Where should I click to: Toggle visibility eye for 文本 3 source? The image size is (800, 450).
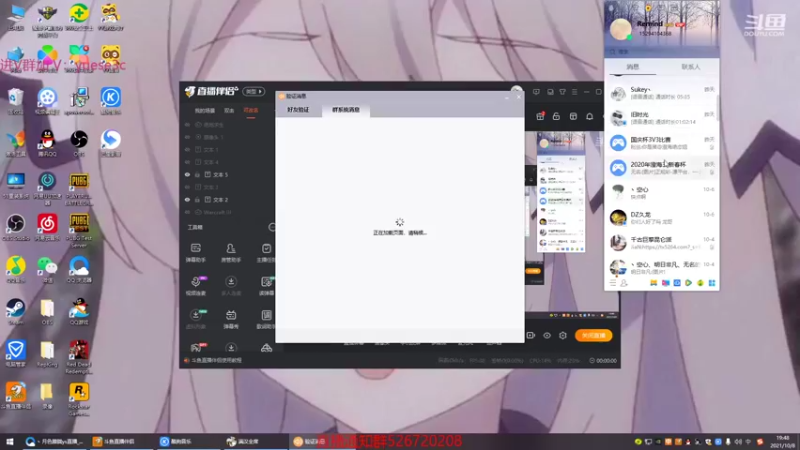(187, 187)
